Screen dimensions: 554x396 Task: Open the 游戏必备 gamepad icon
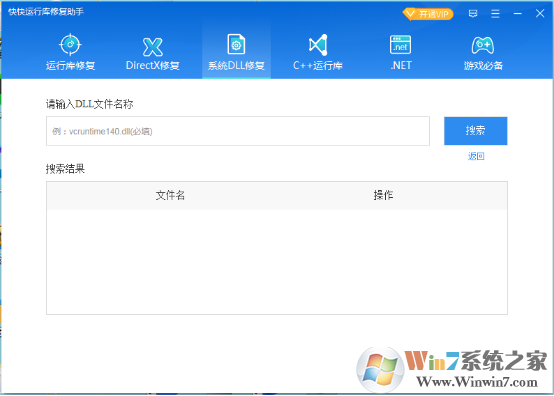483,45
